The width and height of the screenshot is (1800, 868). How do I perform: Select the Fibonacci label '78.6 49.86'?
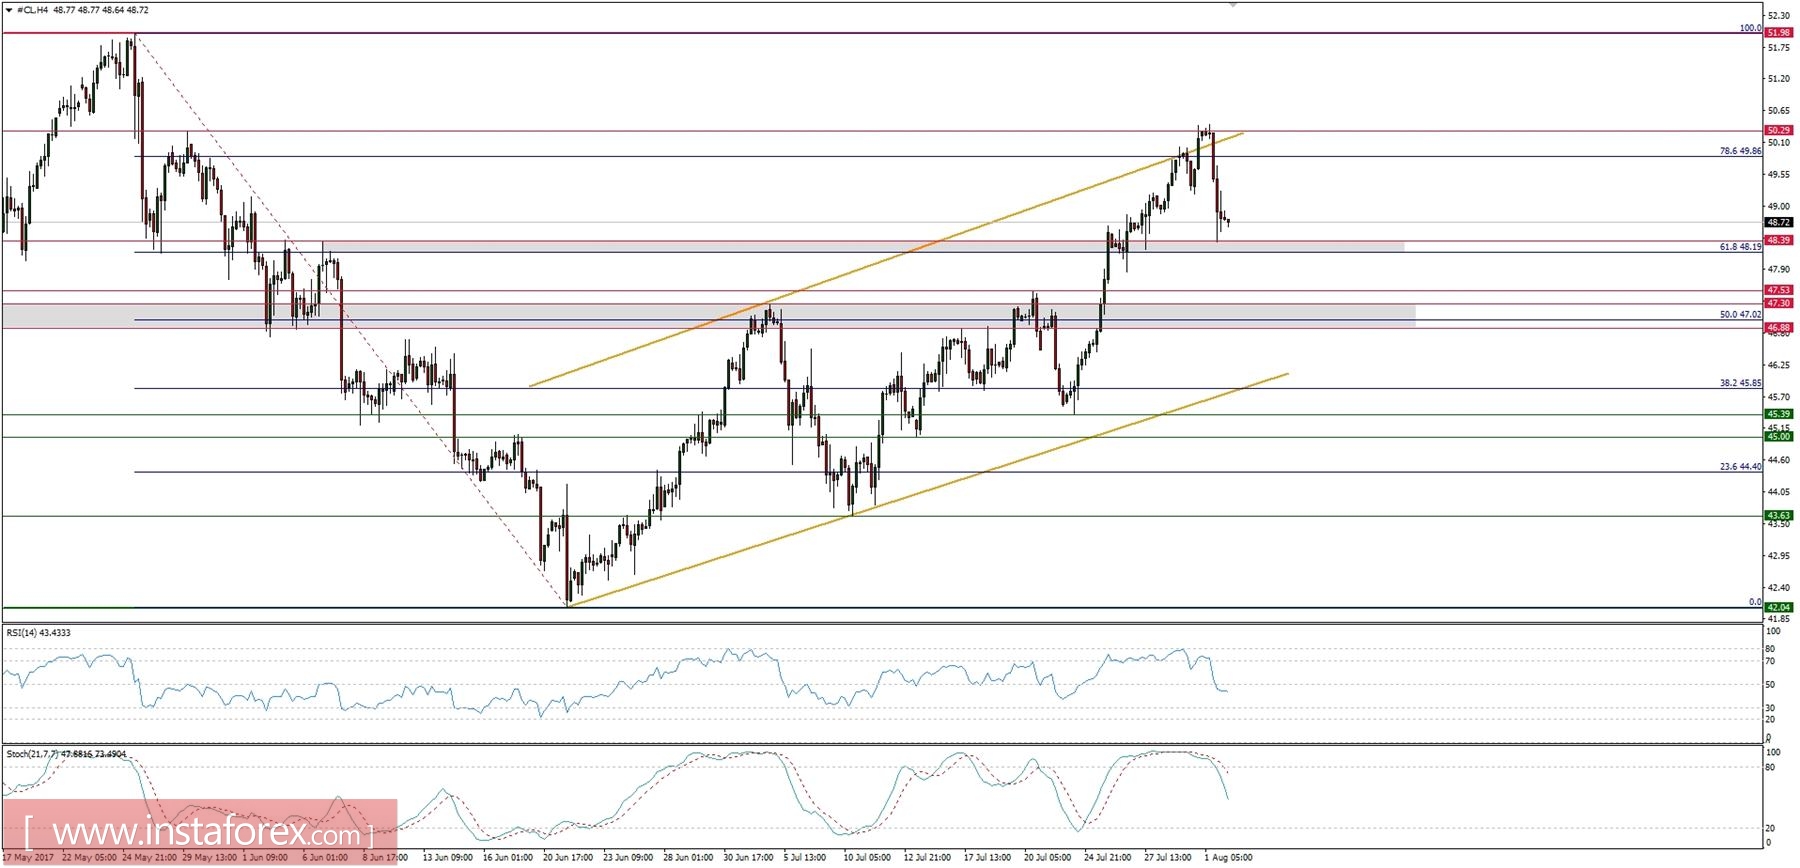tap(1740, 151)
